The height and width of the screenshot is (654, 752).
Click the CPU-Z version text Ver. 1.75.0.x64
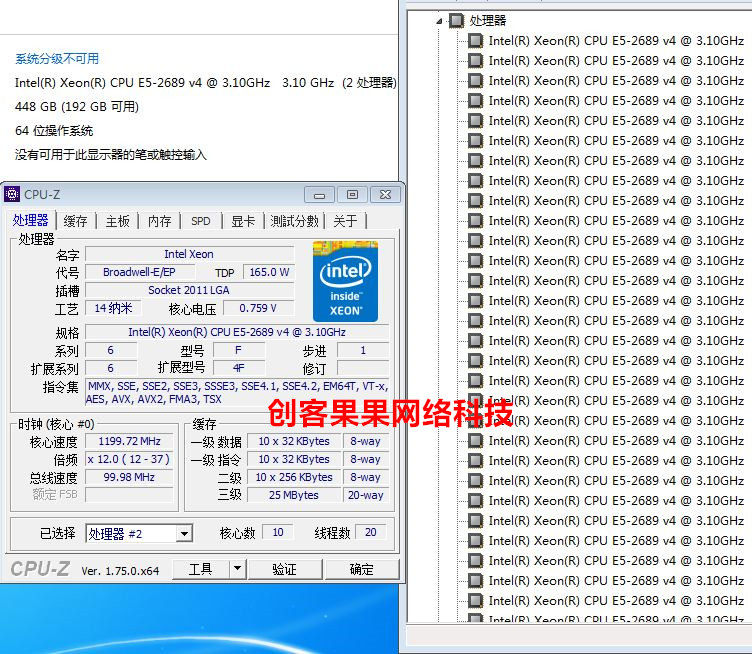tap(120, 571)
